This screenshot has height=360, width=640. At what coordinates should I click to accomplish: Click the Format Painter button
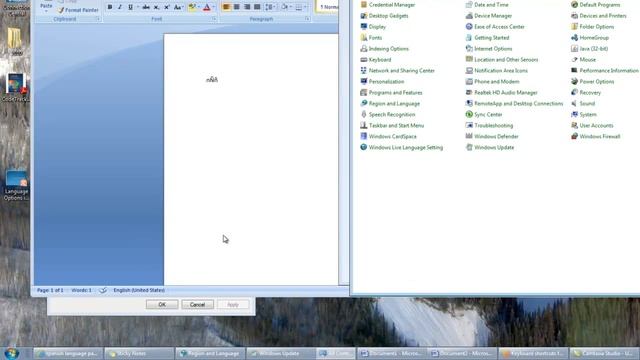click(78, 10)
